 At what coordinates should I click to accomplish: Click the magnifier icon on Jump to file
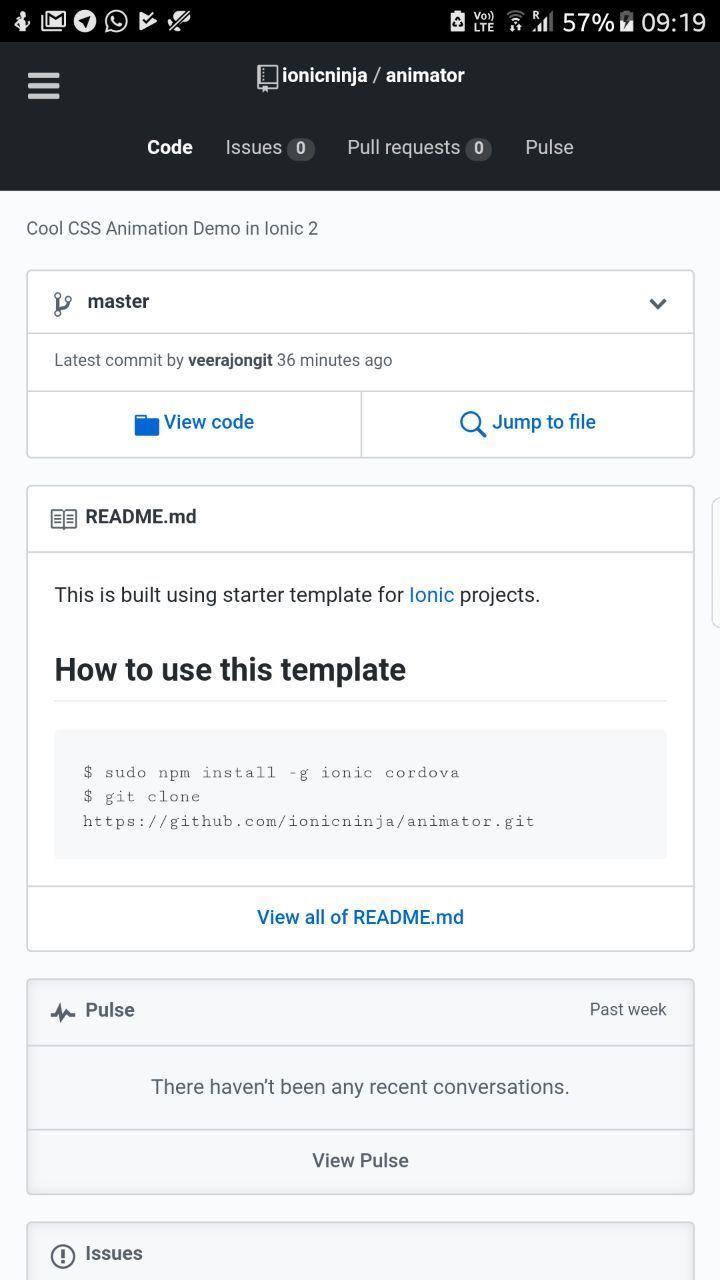coord(471,423)
